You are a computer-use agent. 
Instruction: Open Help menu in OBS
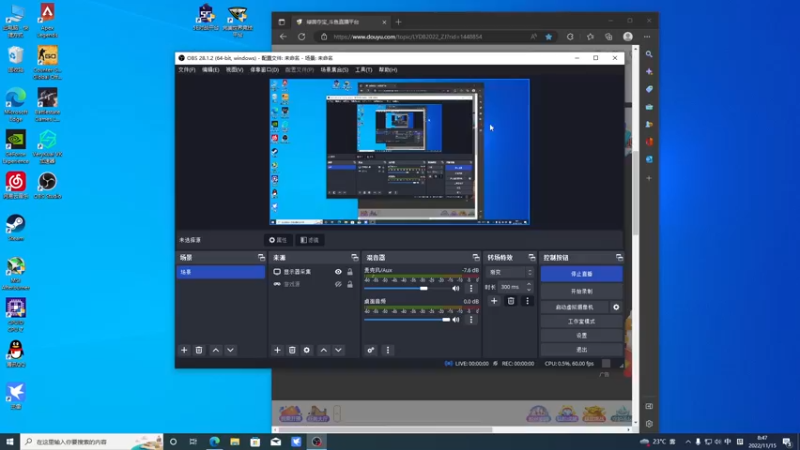click(x=388, y=70)
